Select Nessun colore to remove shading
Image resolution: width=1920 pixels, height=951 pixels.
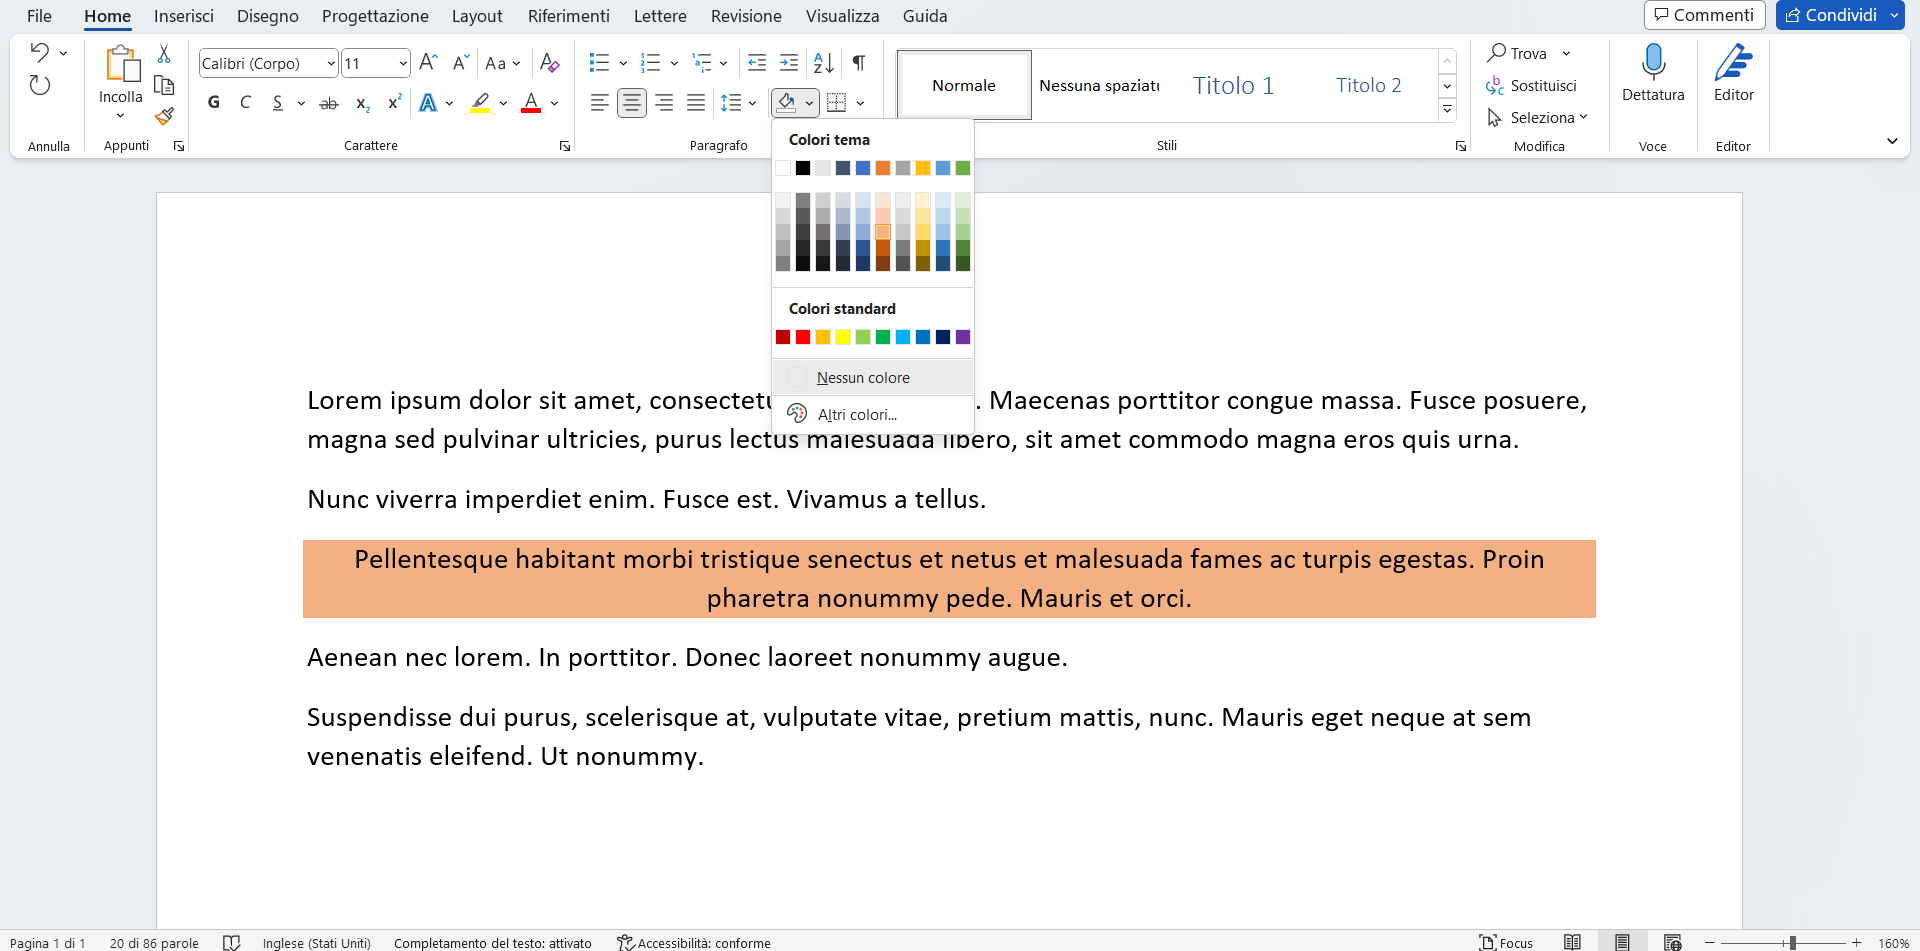862,377
